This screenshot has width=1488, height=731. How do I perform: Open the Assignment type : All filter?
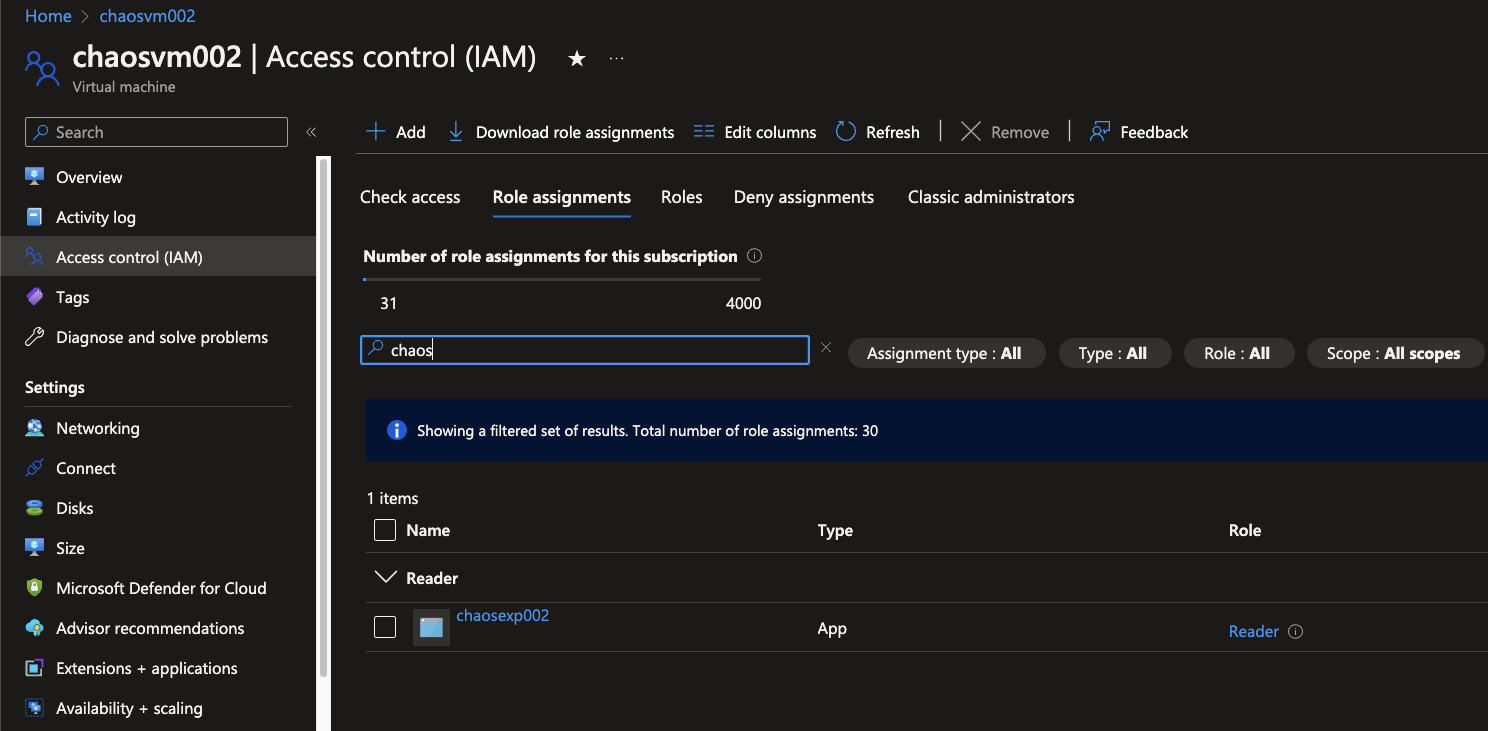(x=945, y=353)
